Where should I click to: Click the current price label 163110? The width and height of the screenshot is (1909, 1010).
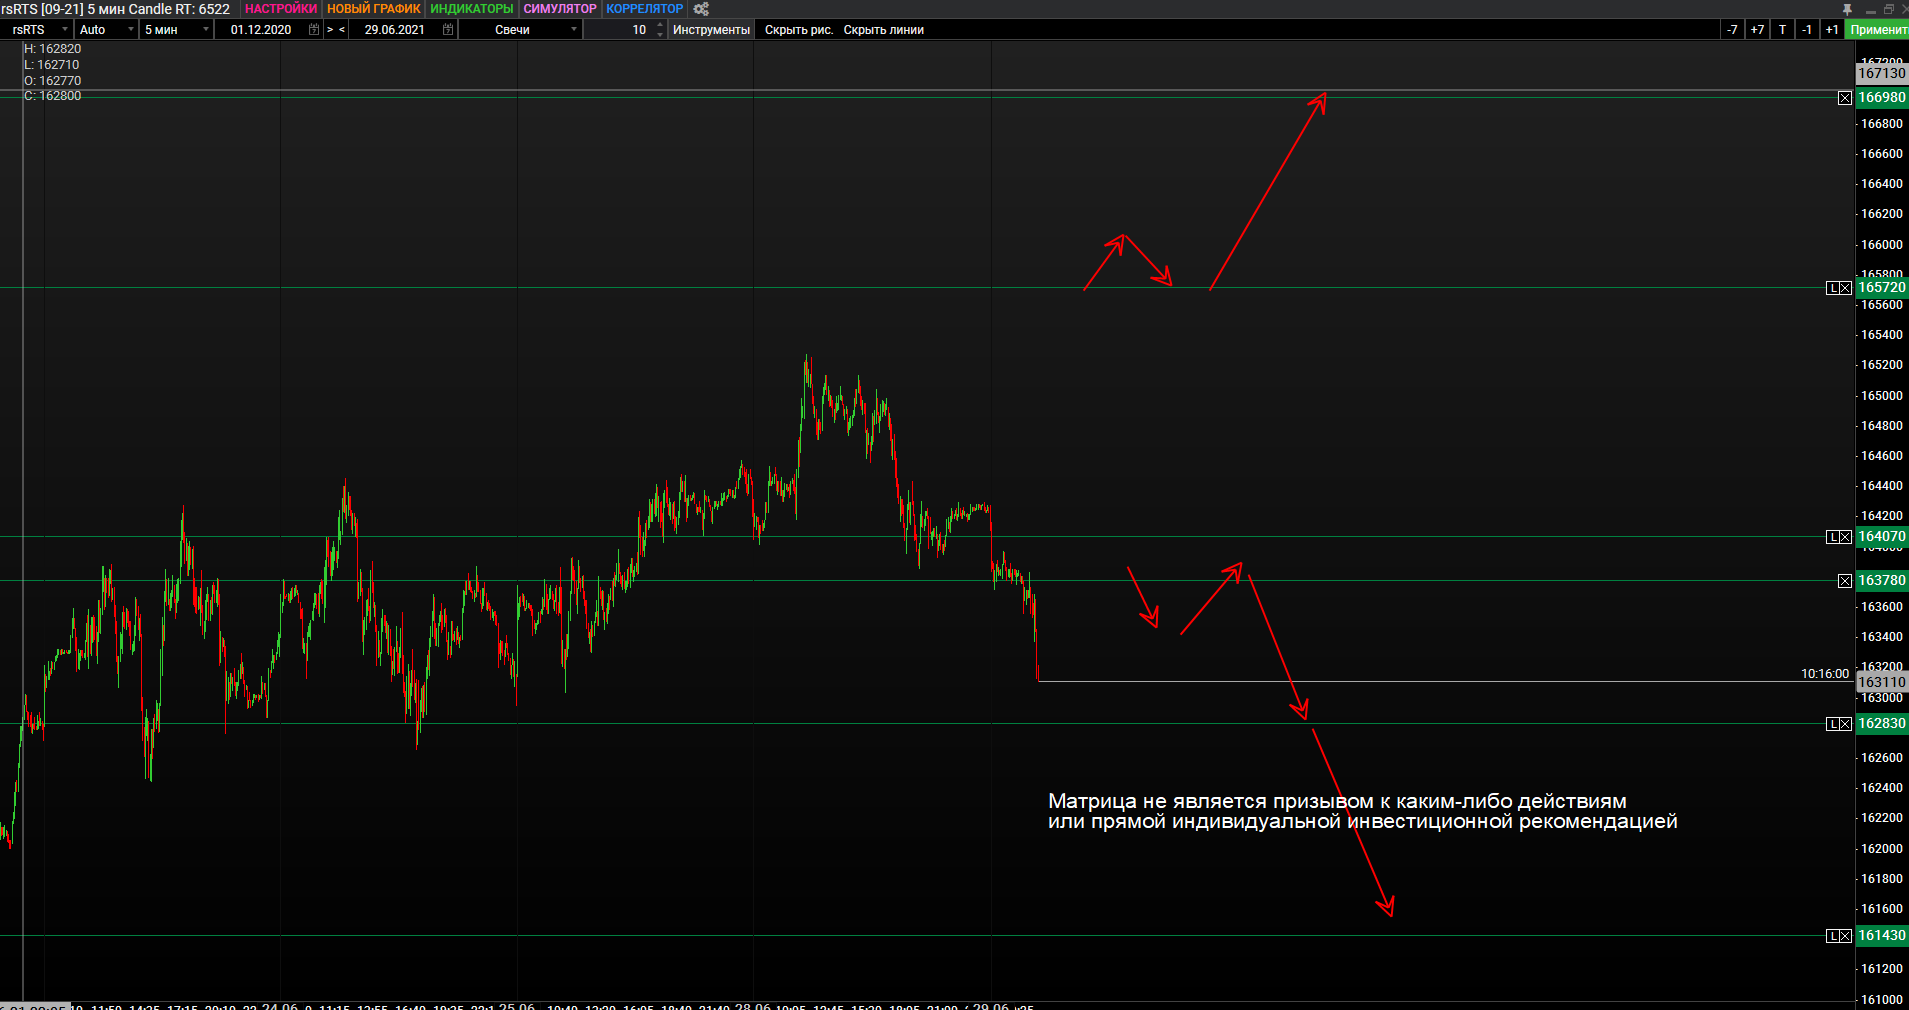tap(1882, 682)
